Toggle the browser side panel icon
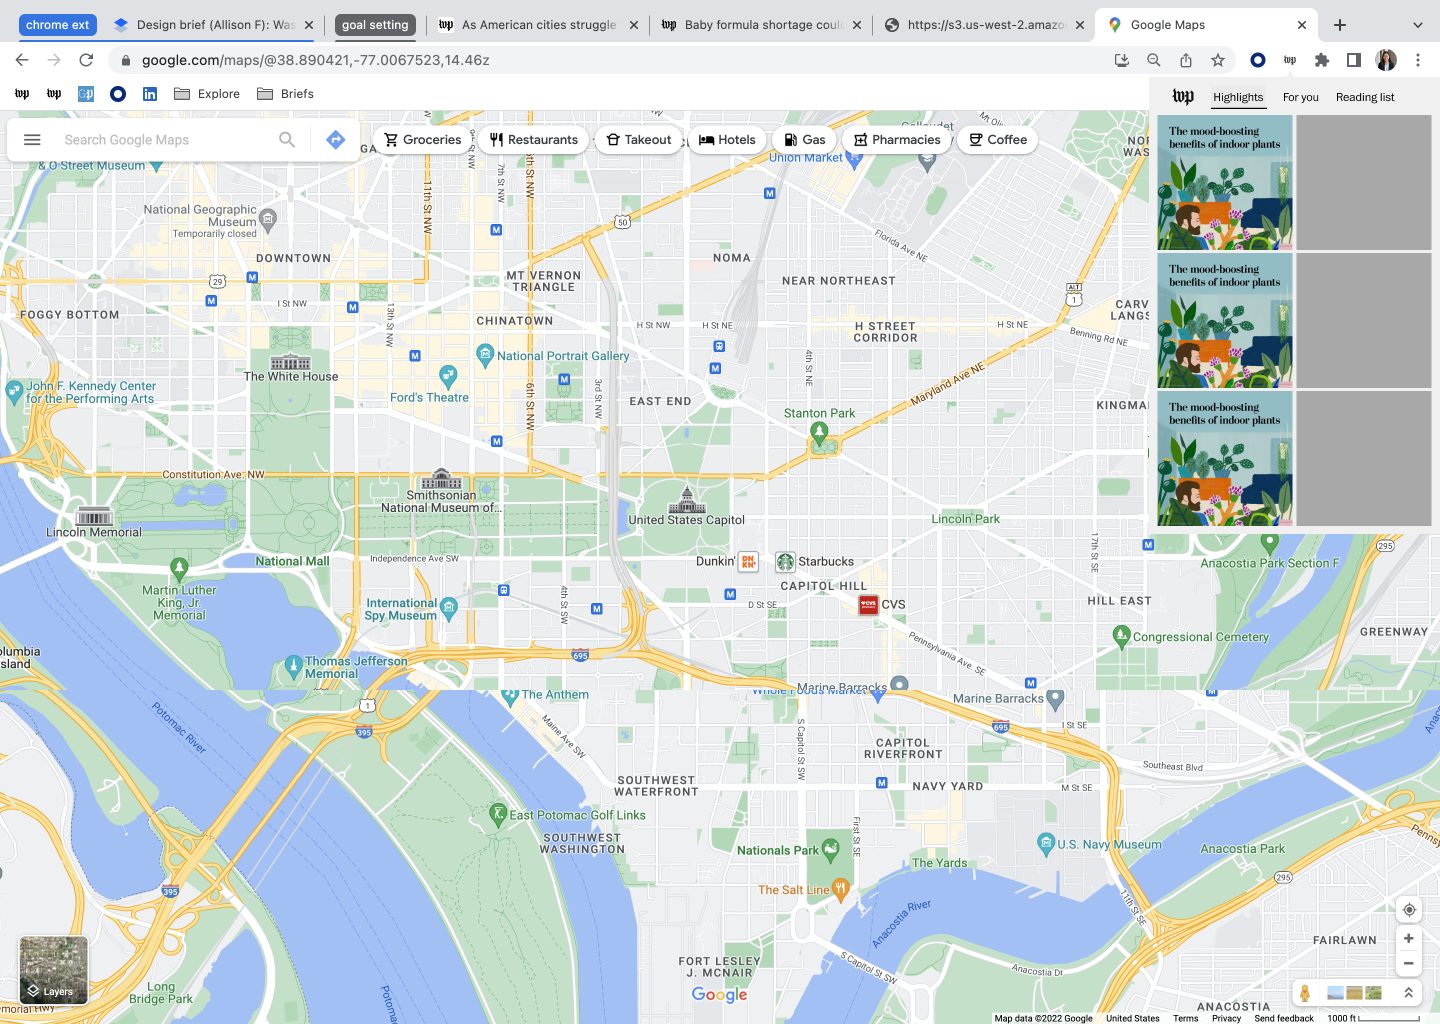The width and height of the screenshot is (1440, 1024). tap(1354, 60)
